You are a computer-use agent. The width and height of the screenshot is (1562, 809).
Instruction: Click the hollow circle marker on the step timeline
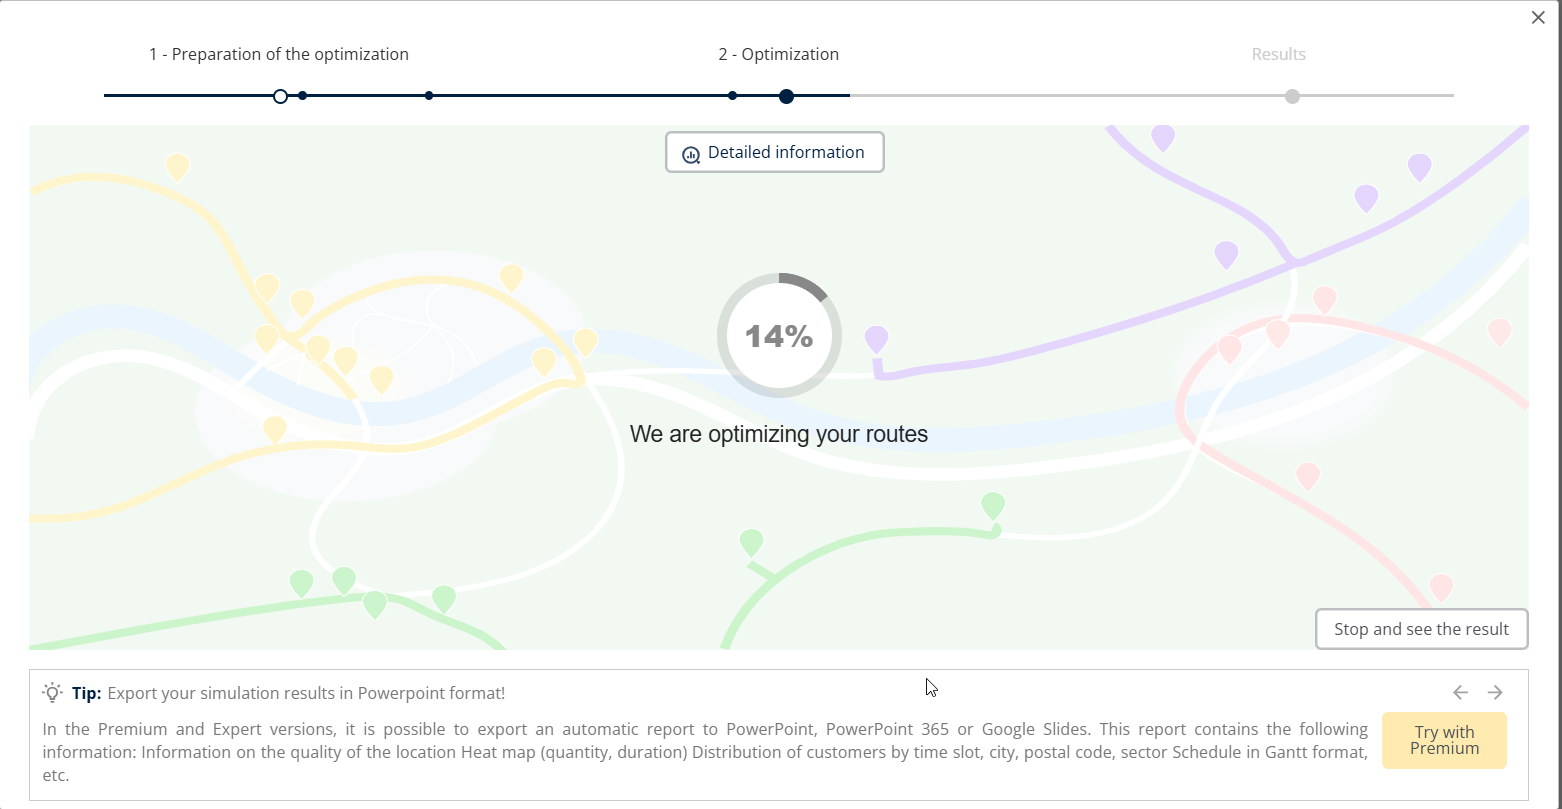coord(280,96)
